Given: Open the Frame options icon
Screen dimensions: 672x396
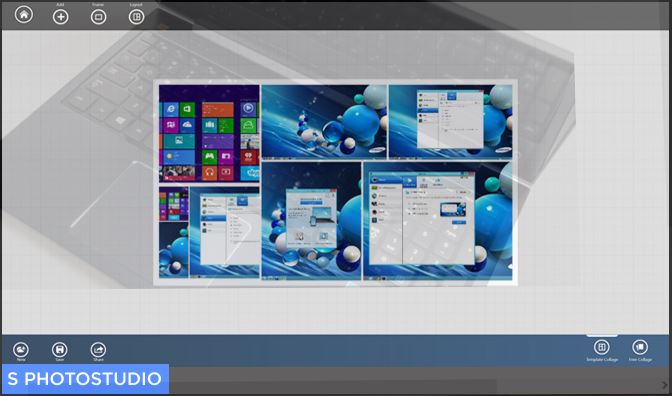Looking at the screenshot, I should (x=99, y=17).
